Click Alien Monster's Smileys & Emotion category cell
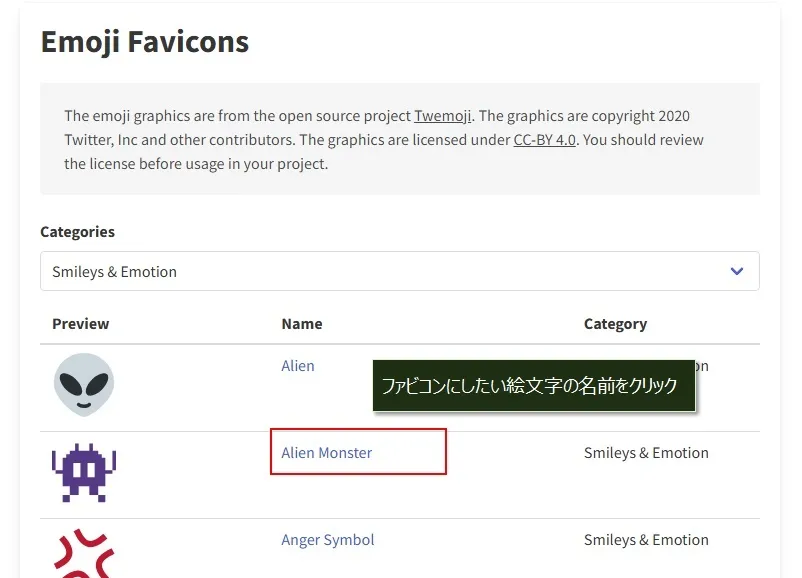802x578 pixels. (646, 453)
